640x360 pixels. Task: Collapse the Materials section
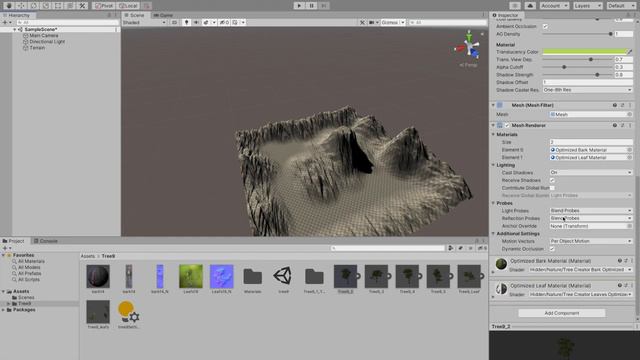click(493, 134)
